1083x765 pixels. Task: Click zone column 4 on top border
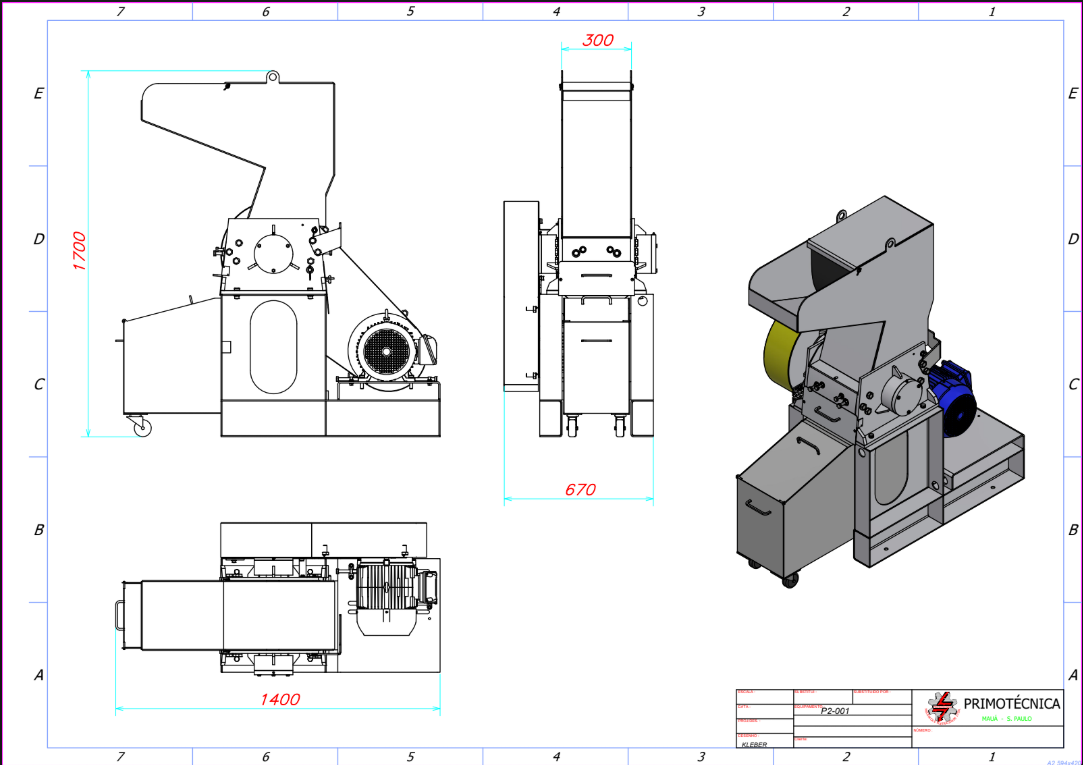pyautogui.click(x=556, y=11)
